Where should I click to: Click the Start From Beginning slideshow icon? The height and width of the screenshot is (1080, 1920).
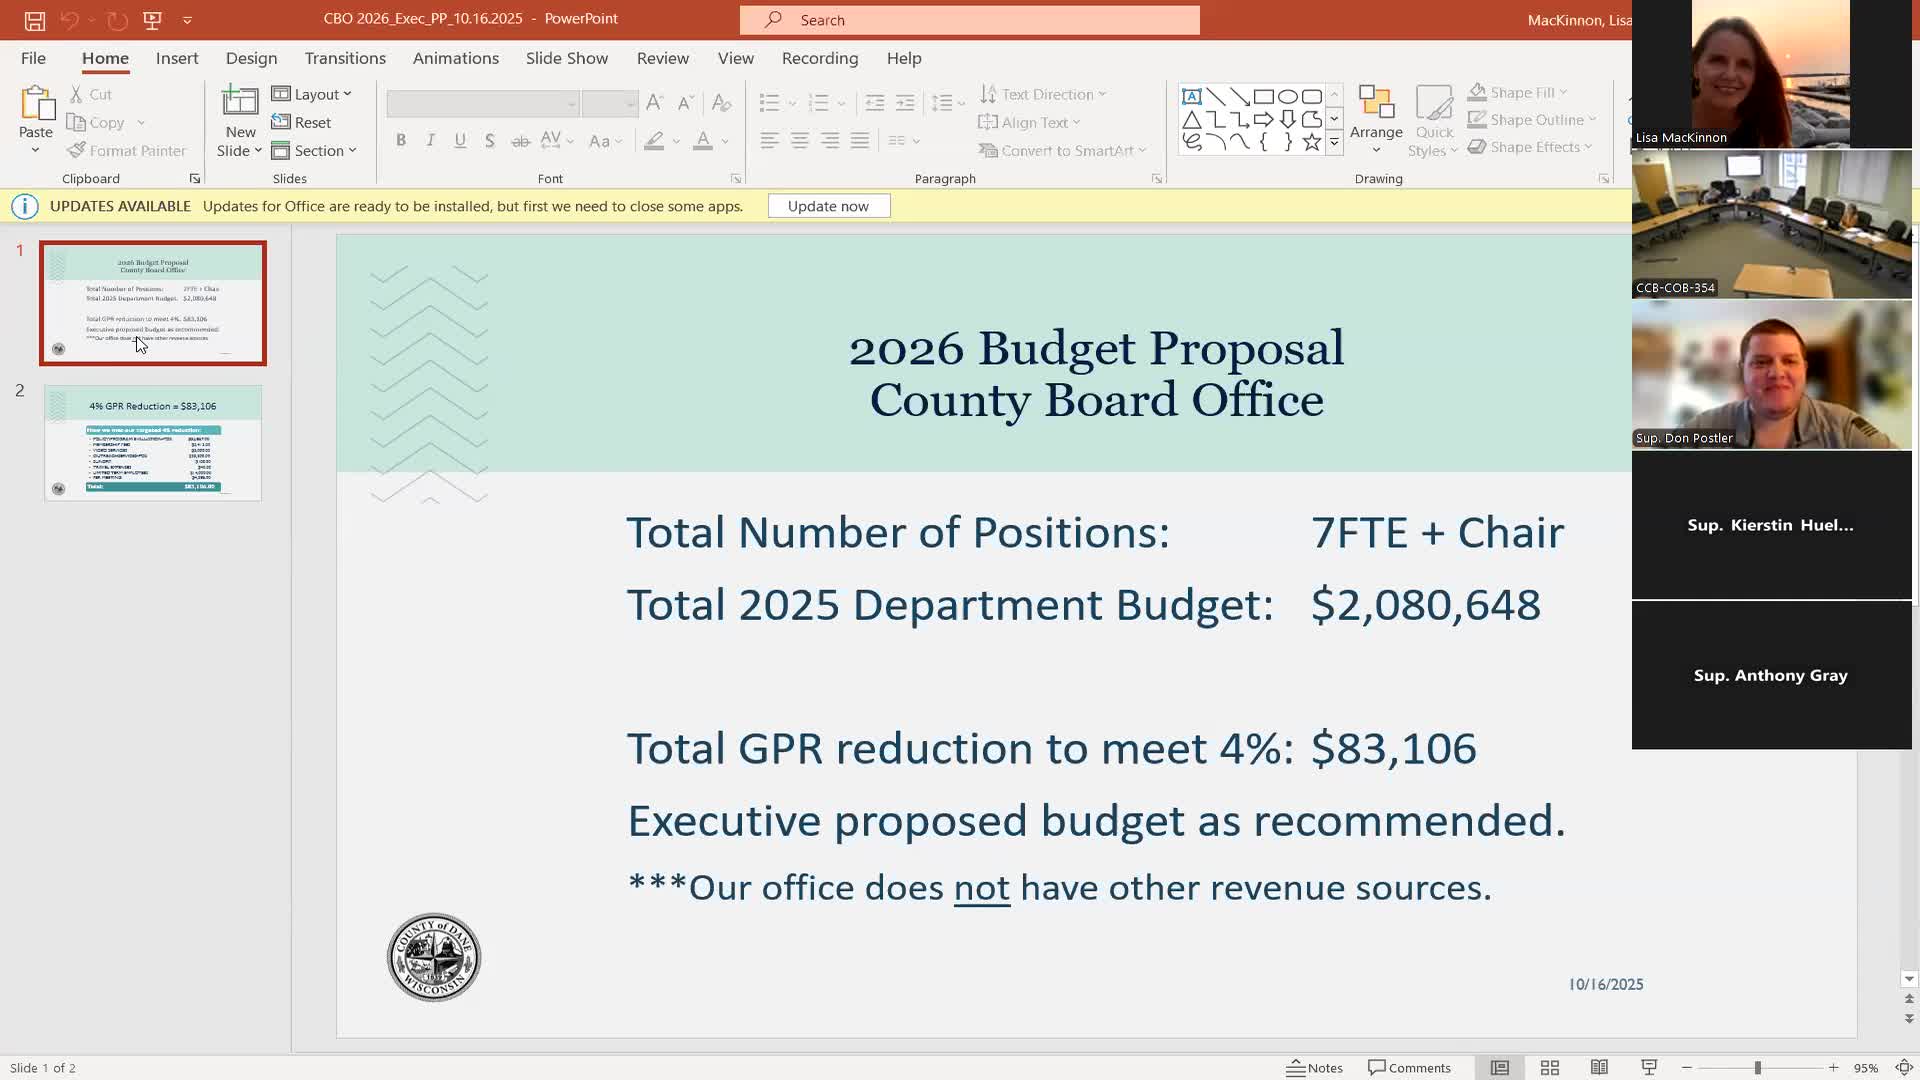click(152, 20)
